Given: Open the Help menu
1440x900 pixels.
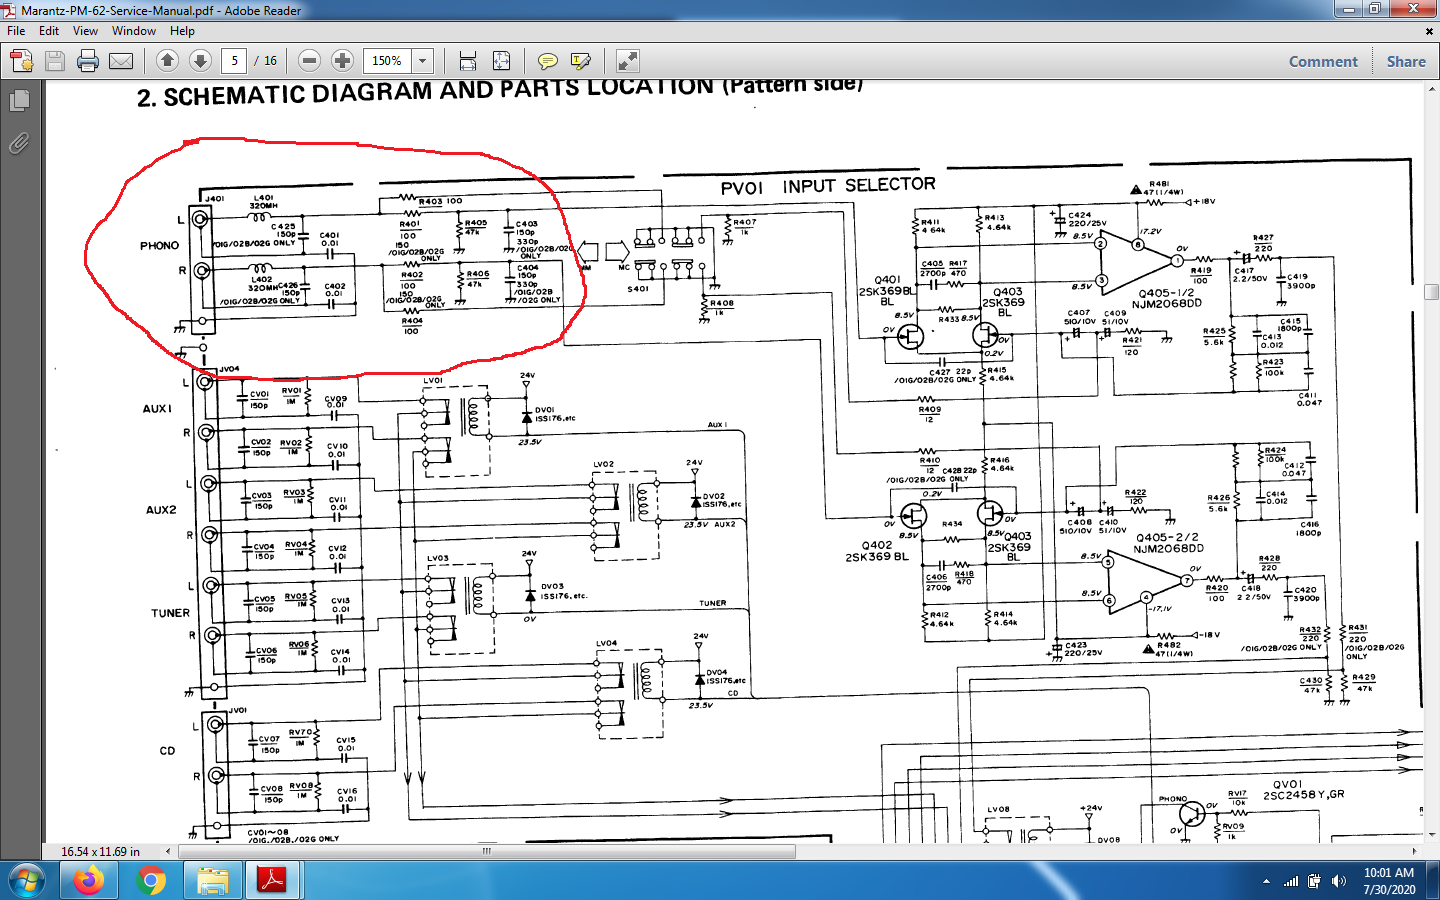Looking at the screenshot, I should (182, 31).
